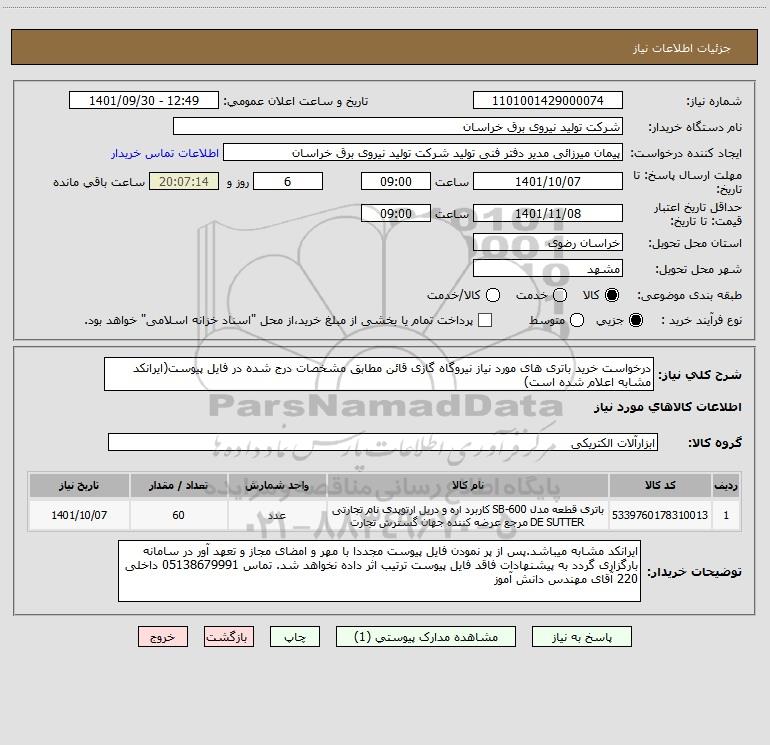Click the واحد شمارش column header
Screen dimensions: 770x745
(277, 485)
